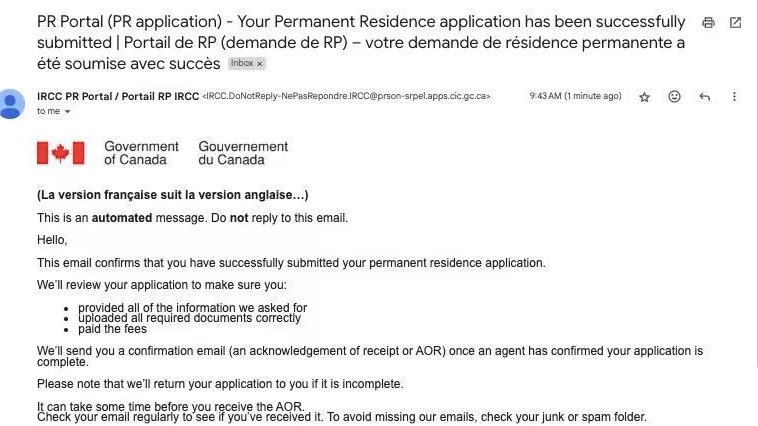Remove the Inbox label using its x
The height and width of the screenshot is (426, 758).
pyautogui.click(x=261, y=63)
